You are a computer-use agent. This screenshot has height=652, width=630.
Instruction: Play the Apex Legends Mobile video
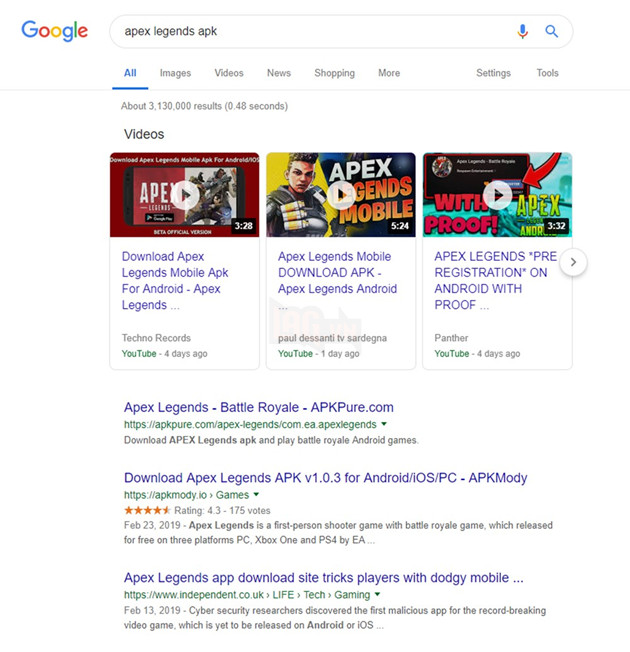pos(341,195)
